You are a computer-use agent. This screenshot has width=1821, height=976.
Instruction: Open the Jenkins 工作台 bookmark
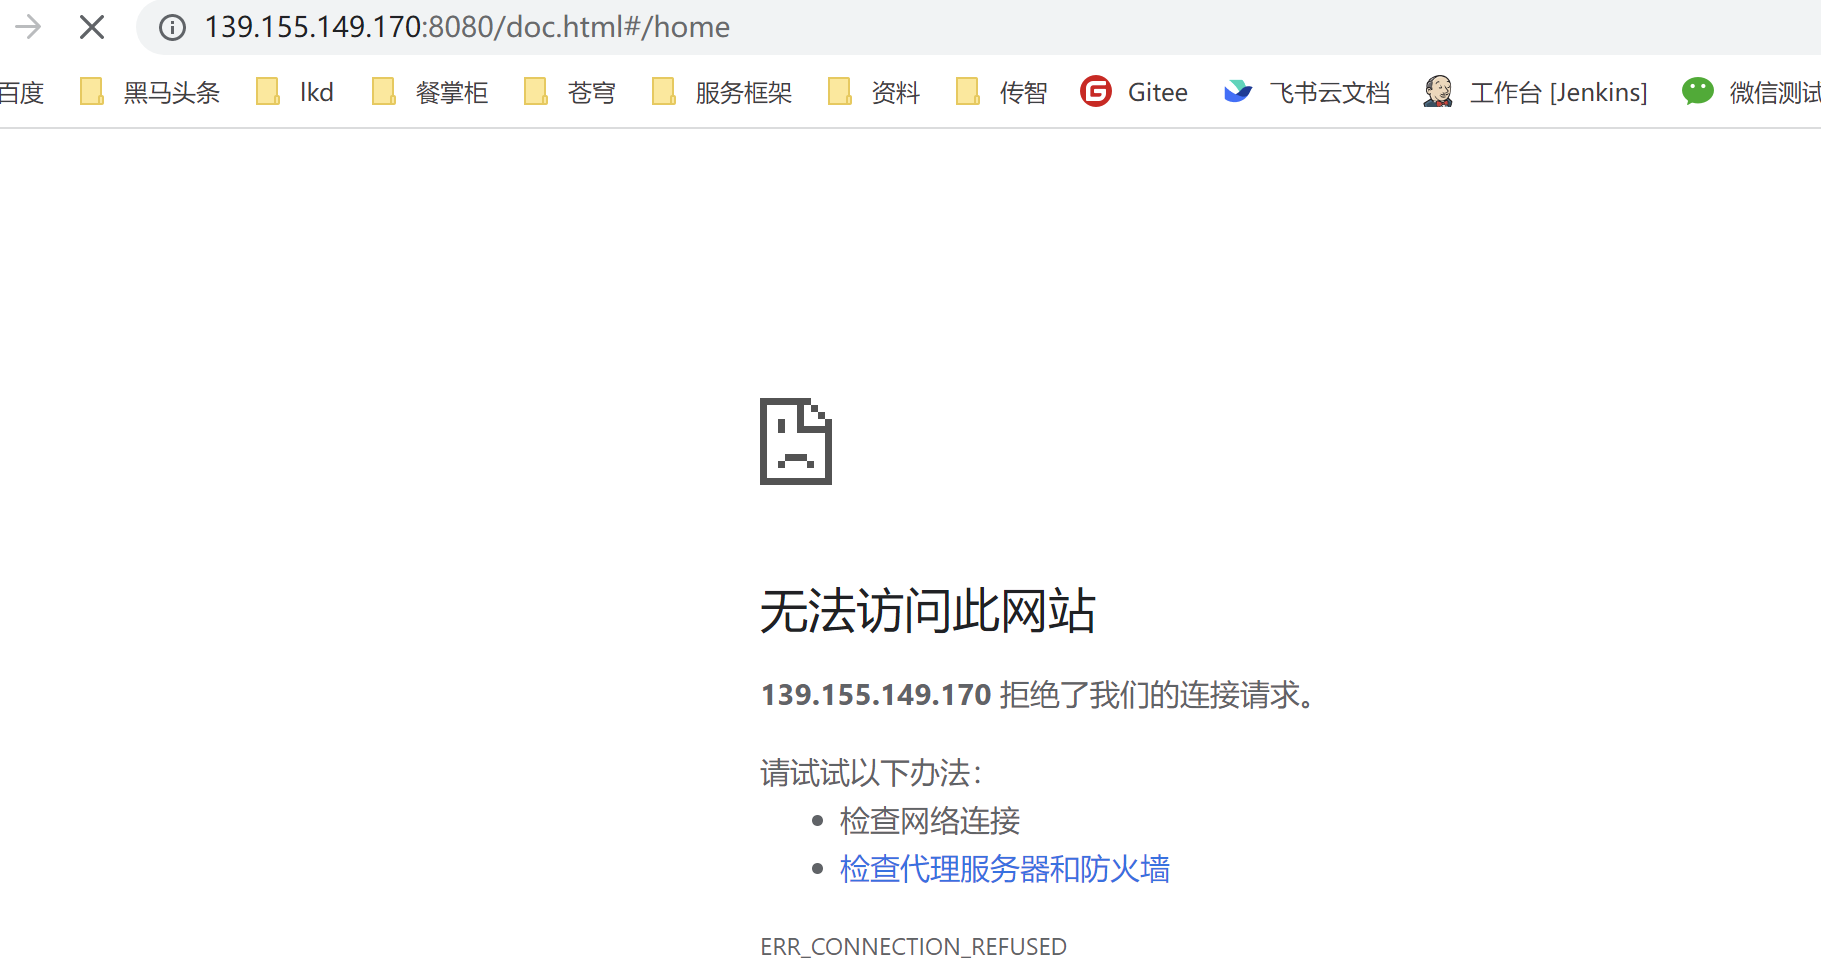point(1535,92)
